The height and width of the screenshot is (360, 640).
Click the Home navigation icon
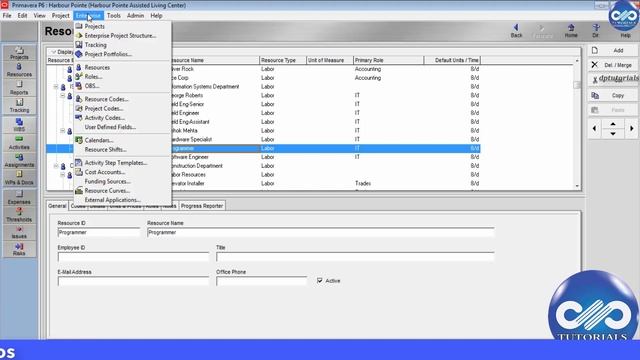pos(571,31)
